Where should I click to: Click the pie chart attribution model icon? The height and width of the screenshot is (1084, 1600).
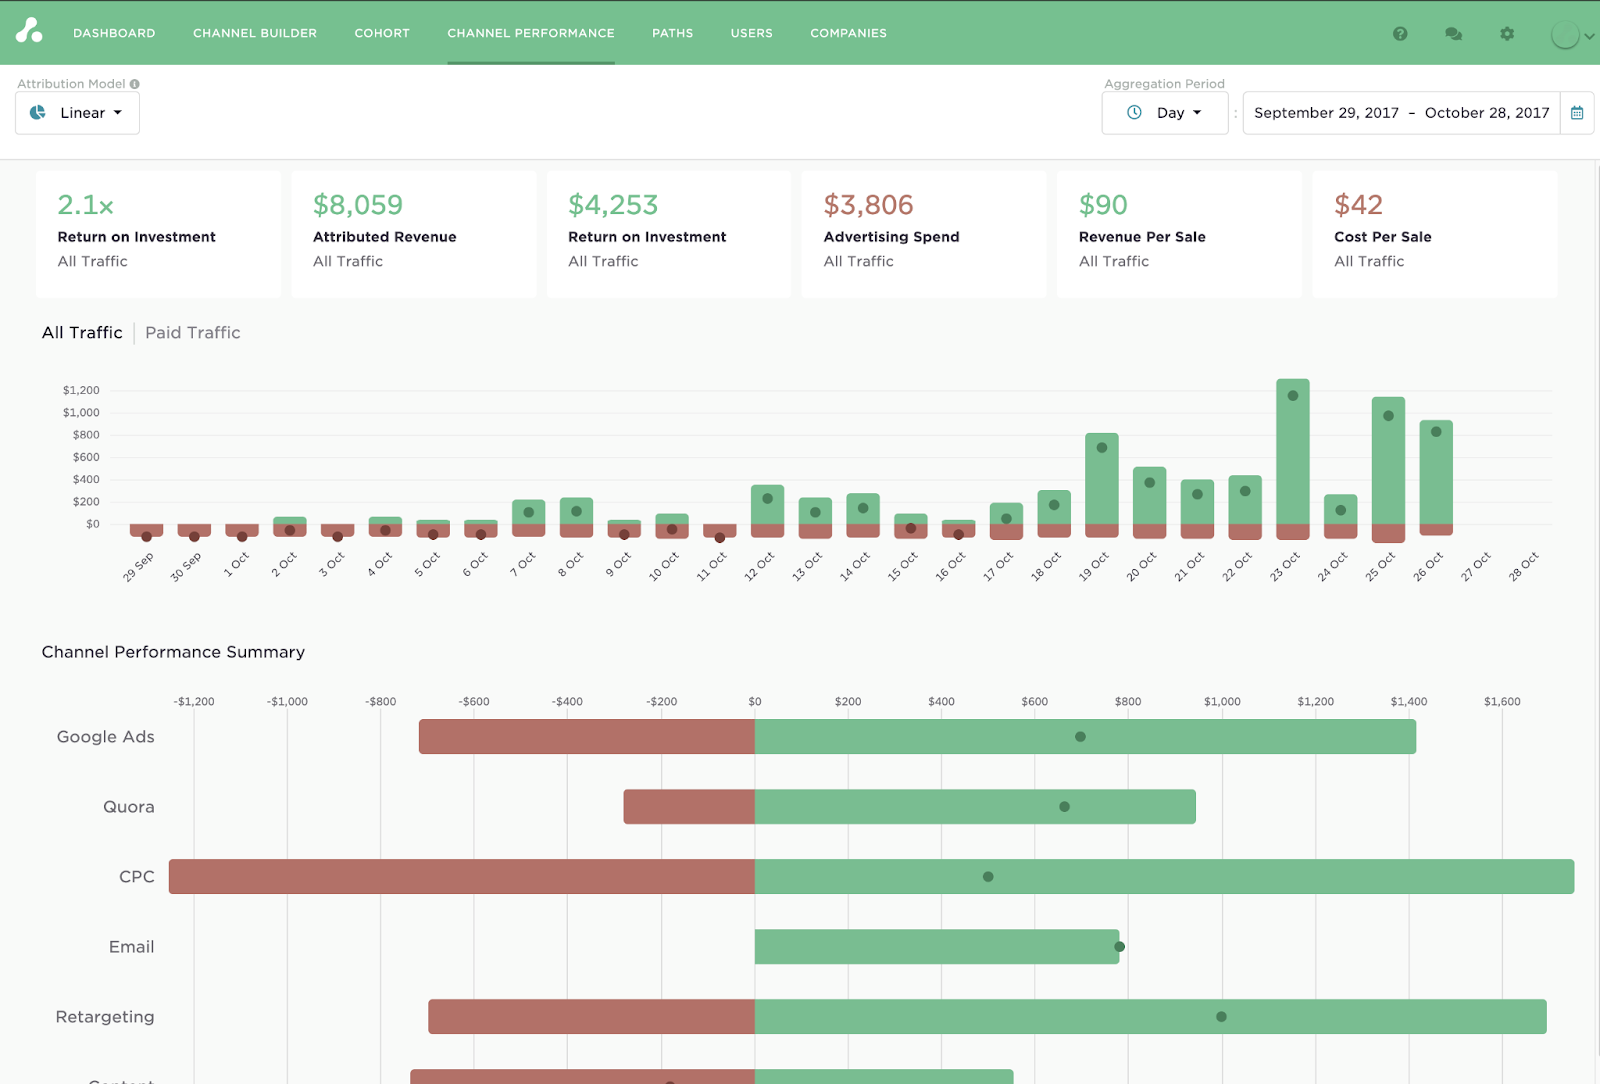point(37,113)
